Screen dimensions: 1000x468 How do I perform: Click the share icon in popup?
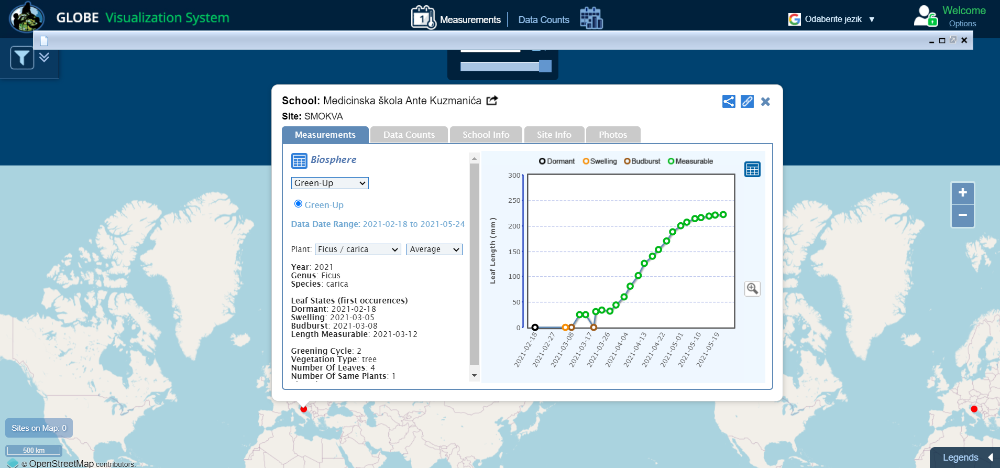coord(728,101)
